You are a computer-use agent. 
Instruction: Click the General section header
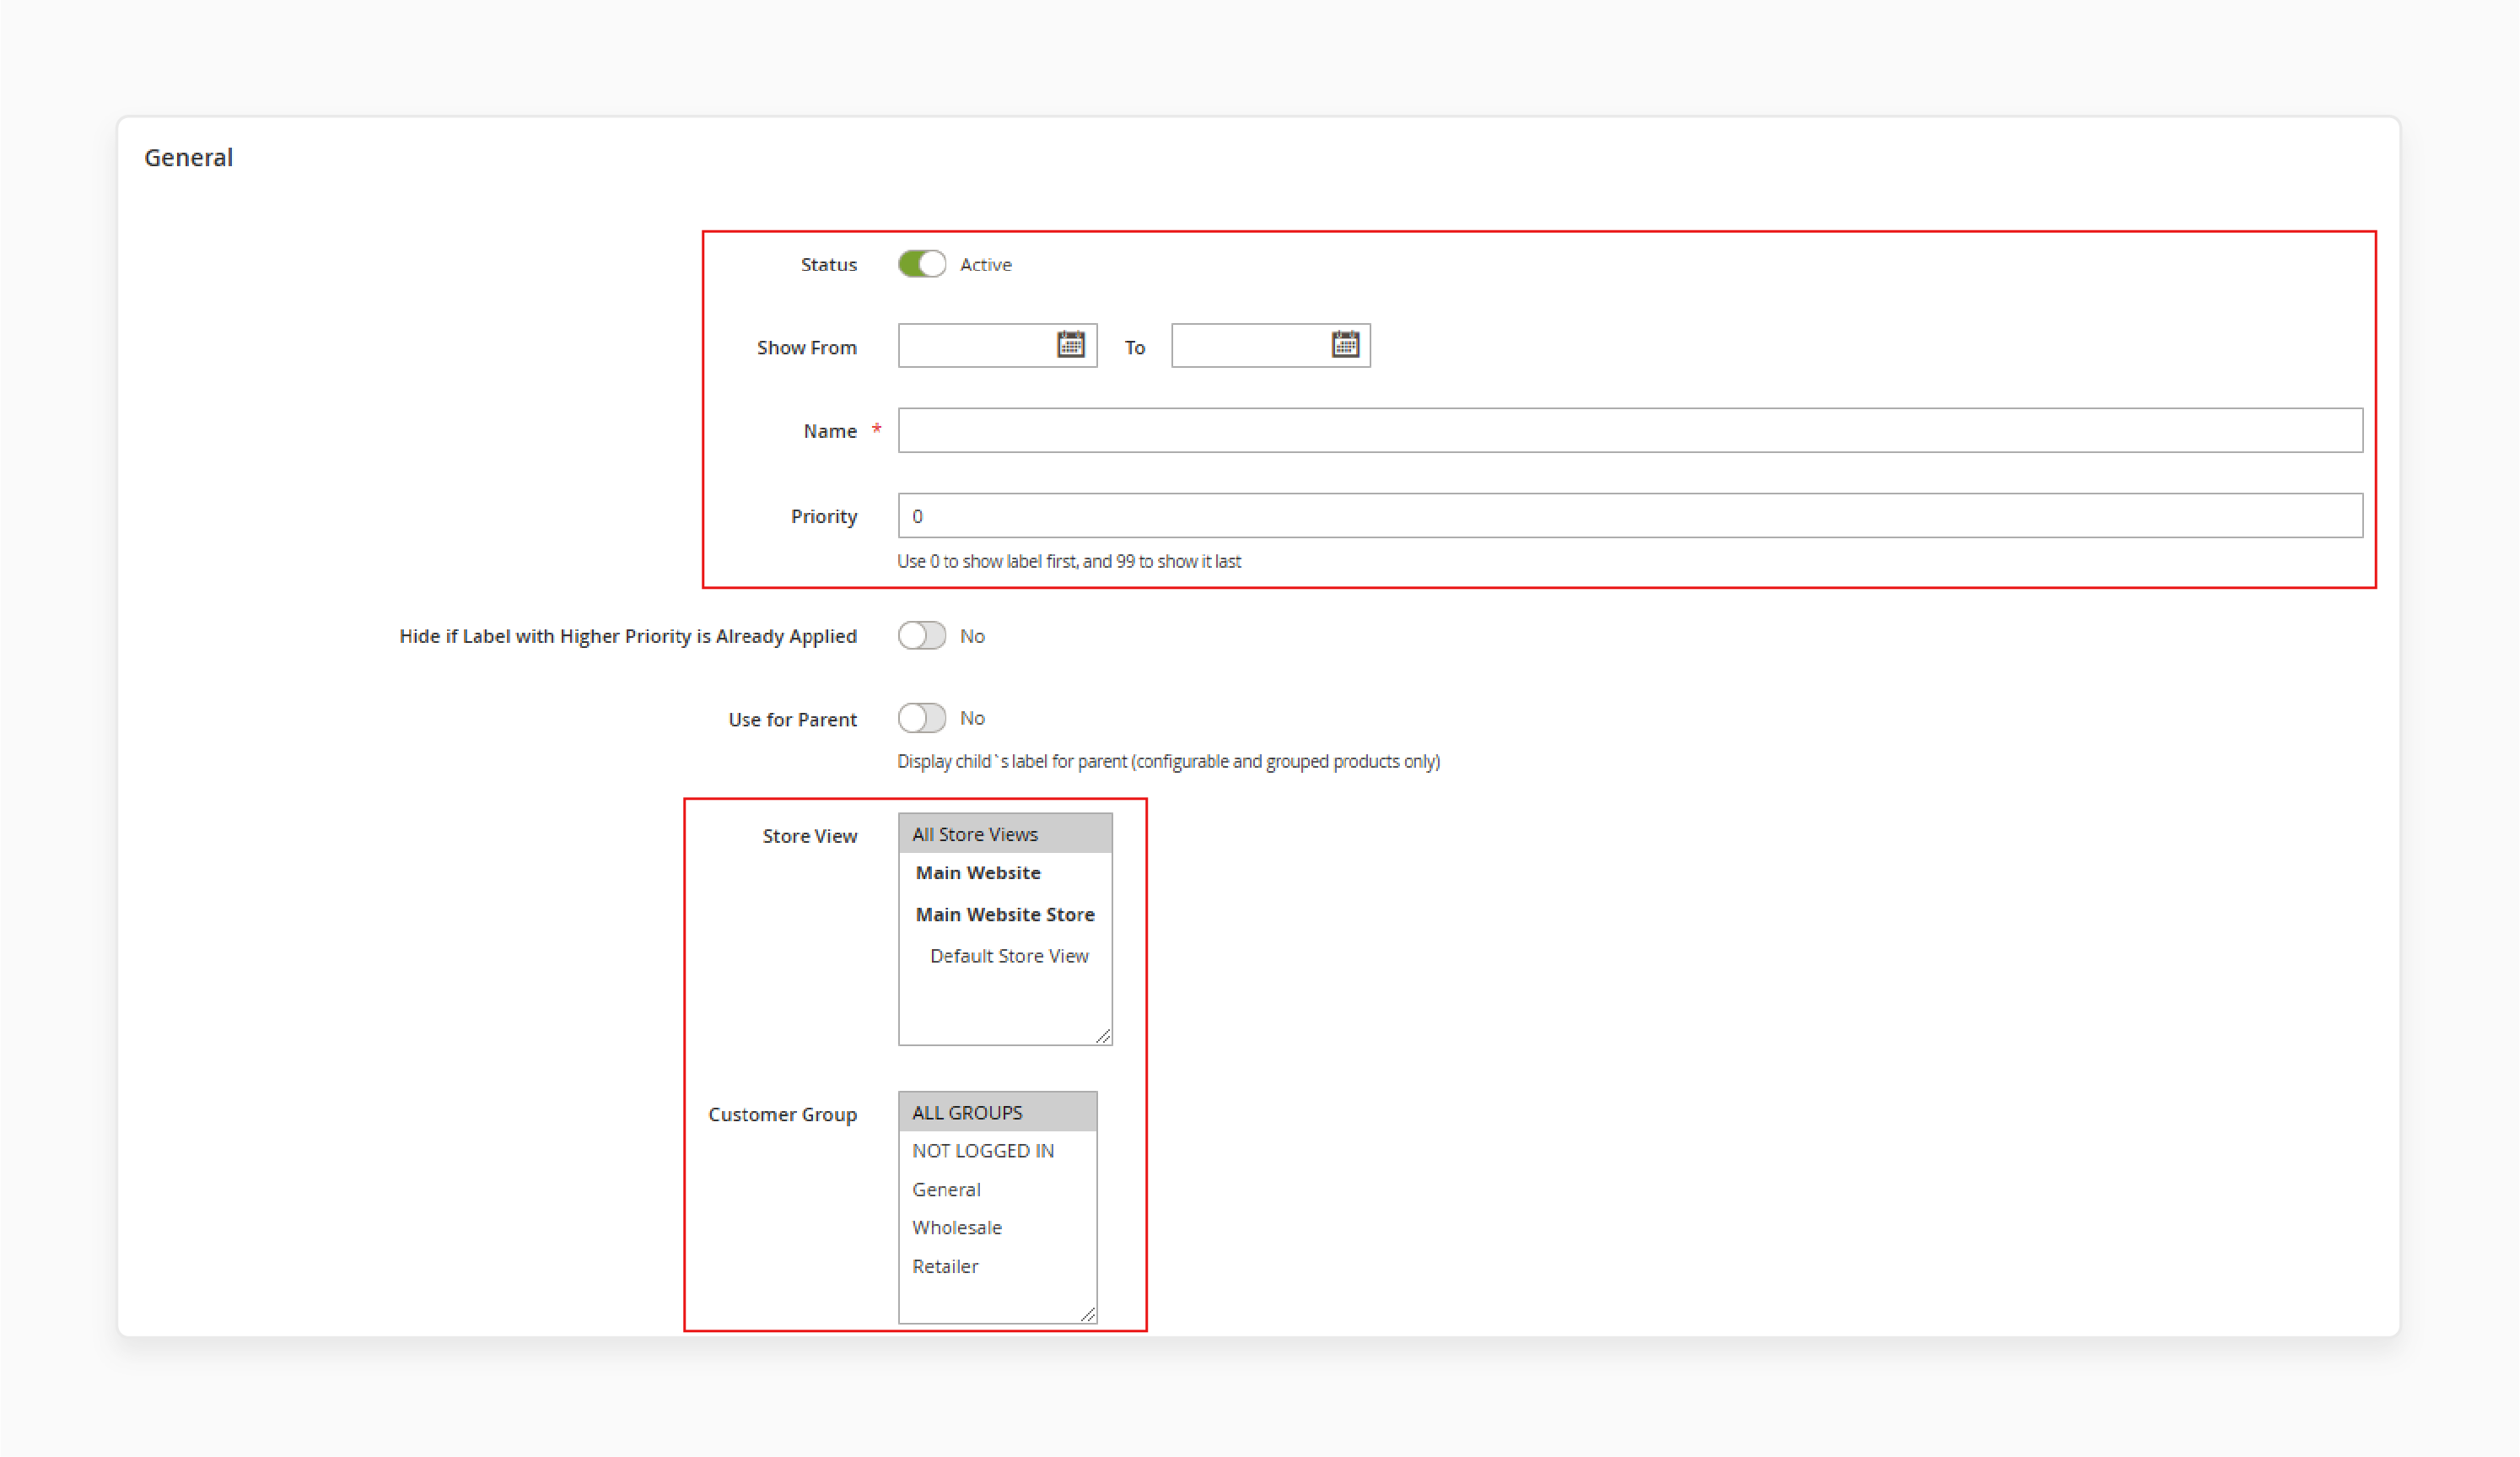tap(189, 156)
